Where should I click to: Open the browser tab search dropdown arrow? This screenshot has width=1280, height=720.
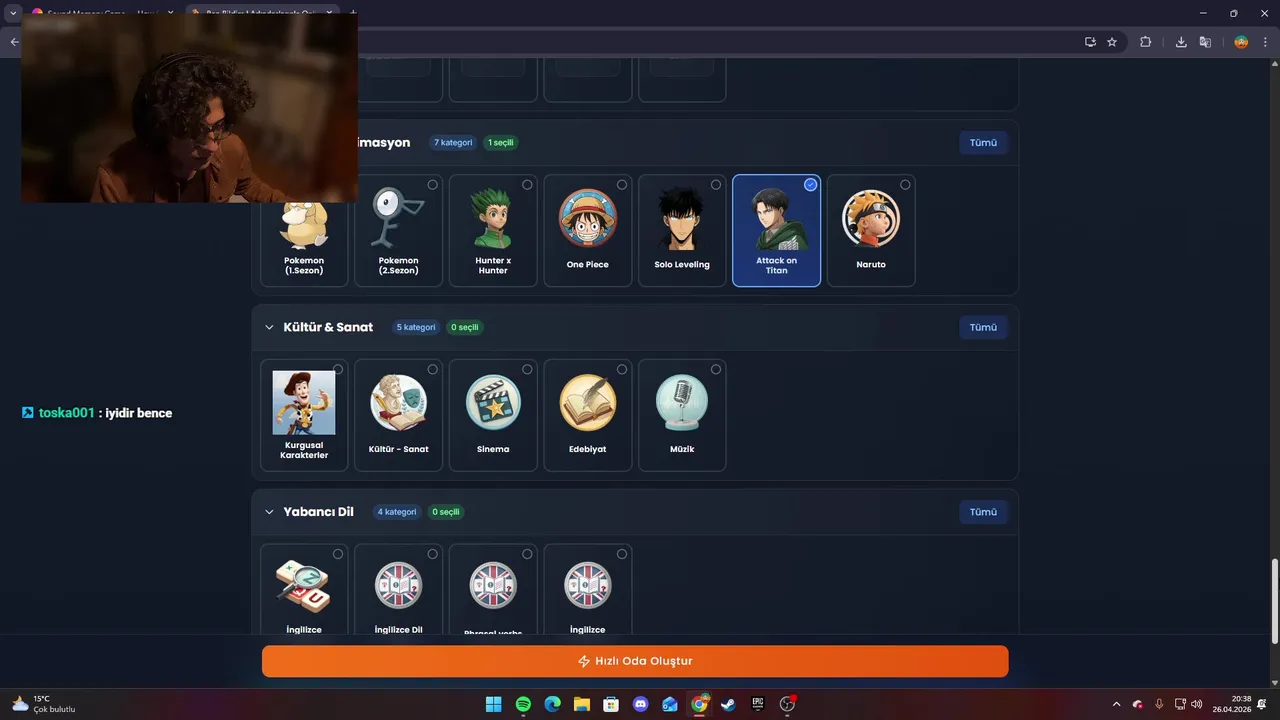click(x=13, y=13)
